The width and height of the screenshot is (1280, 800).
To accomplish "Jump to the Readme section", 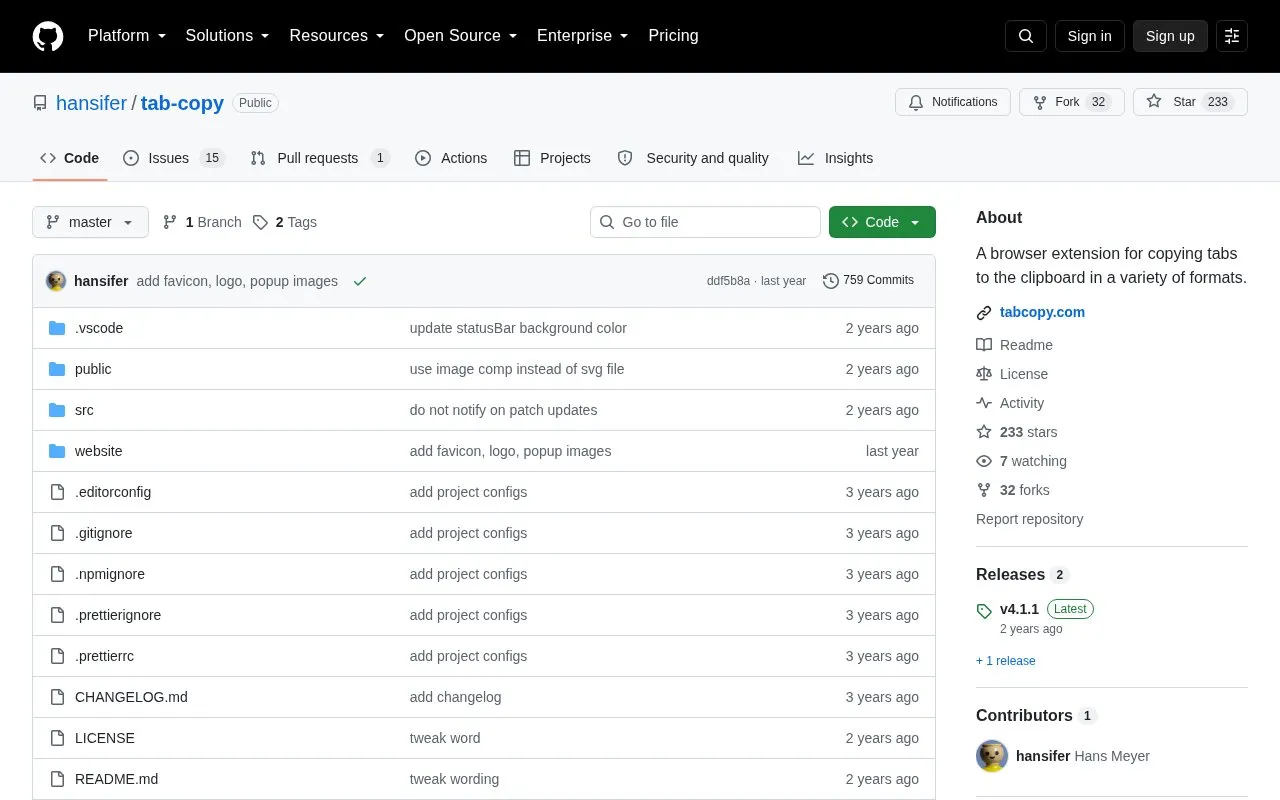I will tap(1015, 345).
